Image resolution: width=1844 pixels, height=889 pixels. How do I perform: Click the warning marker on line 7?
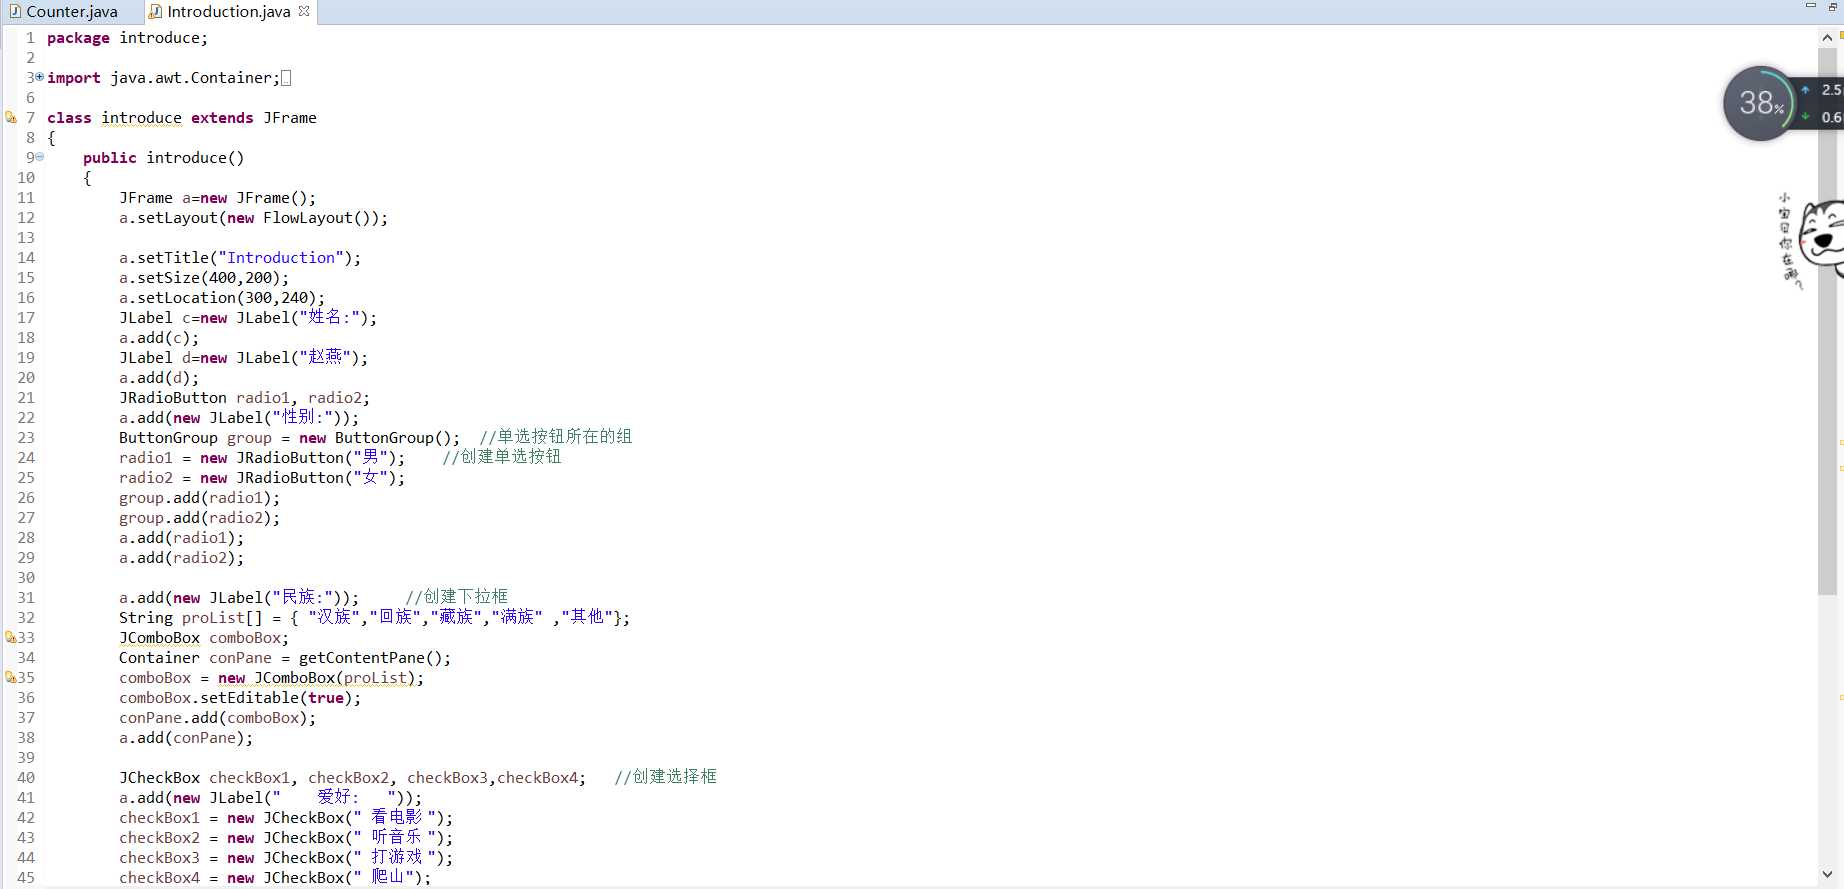click(x=11, y=117)
